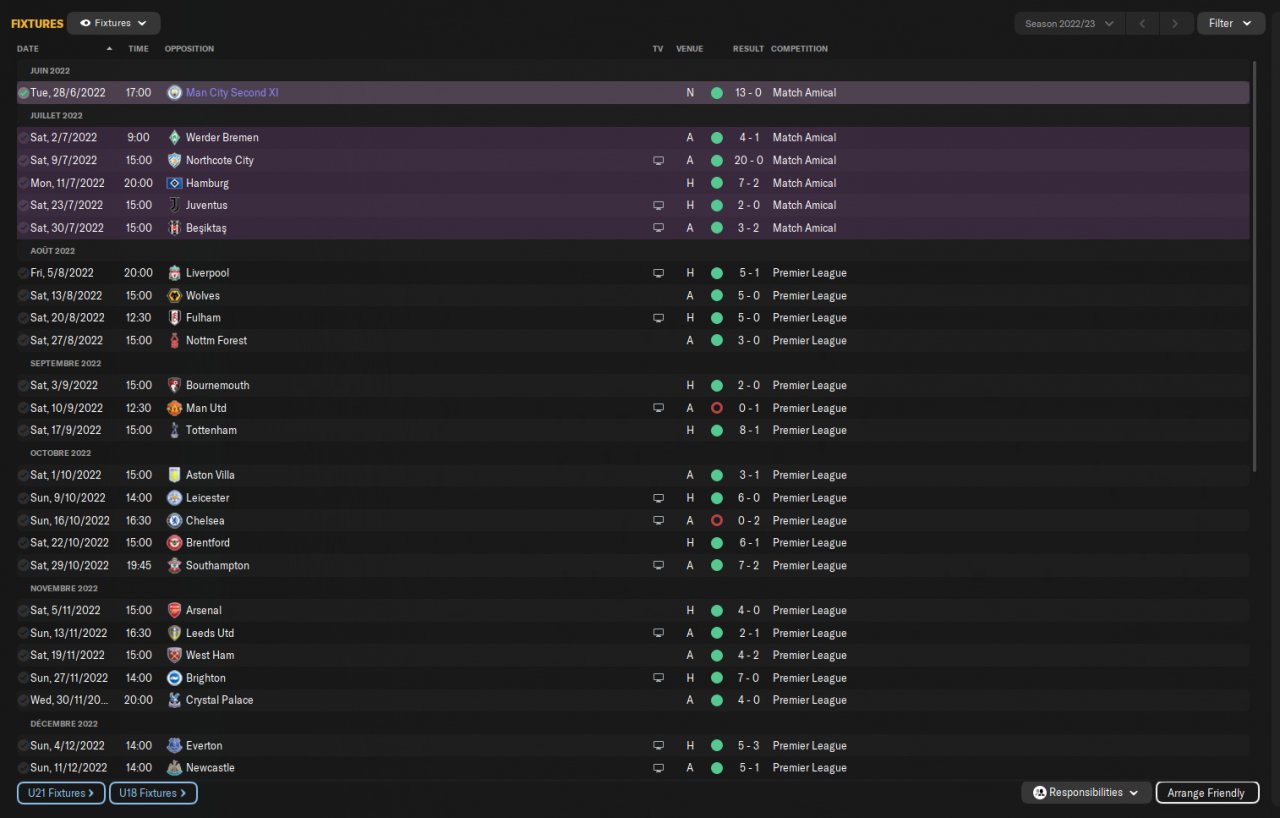Click the date Sat, 19/11/2022
The height and width of the screenshot is (818, 1280).
pos(67,656)
